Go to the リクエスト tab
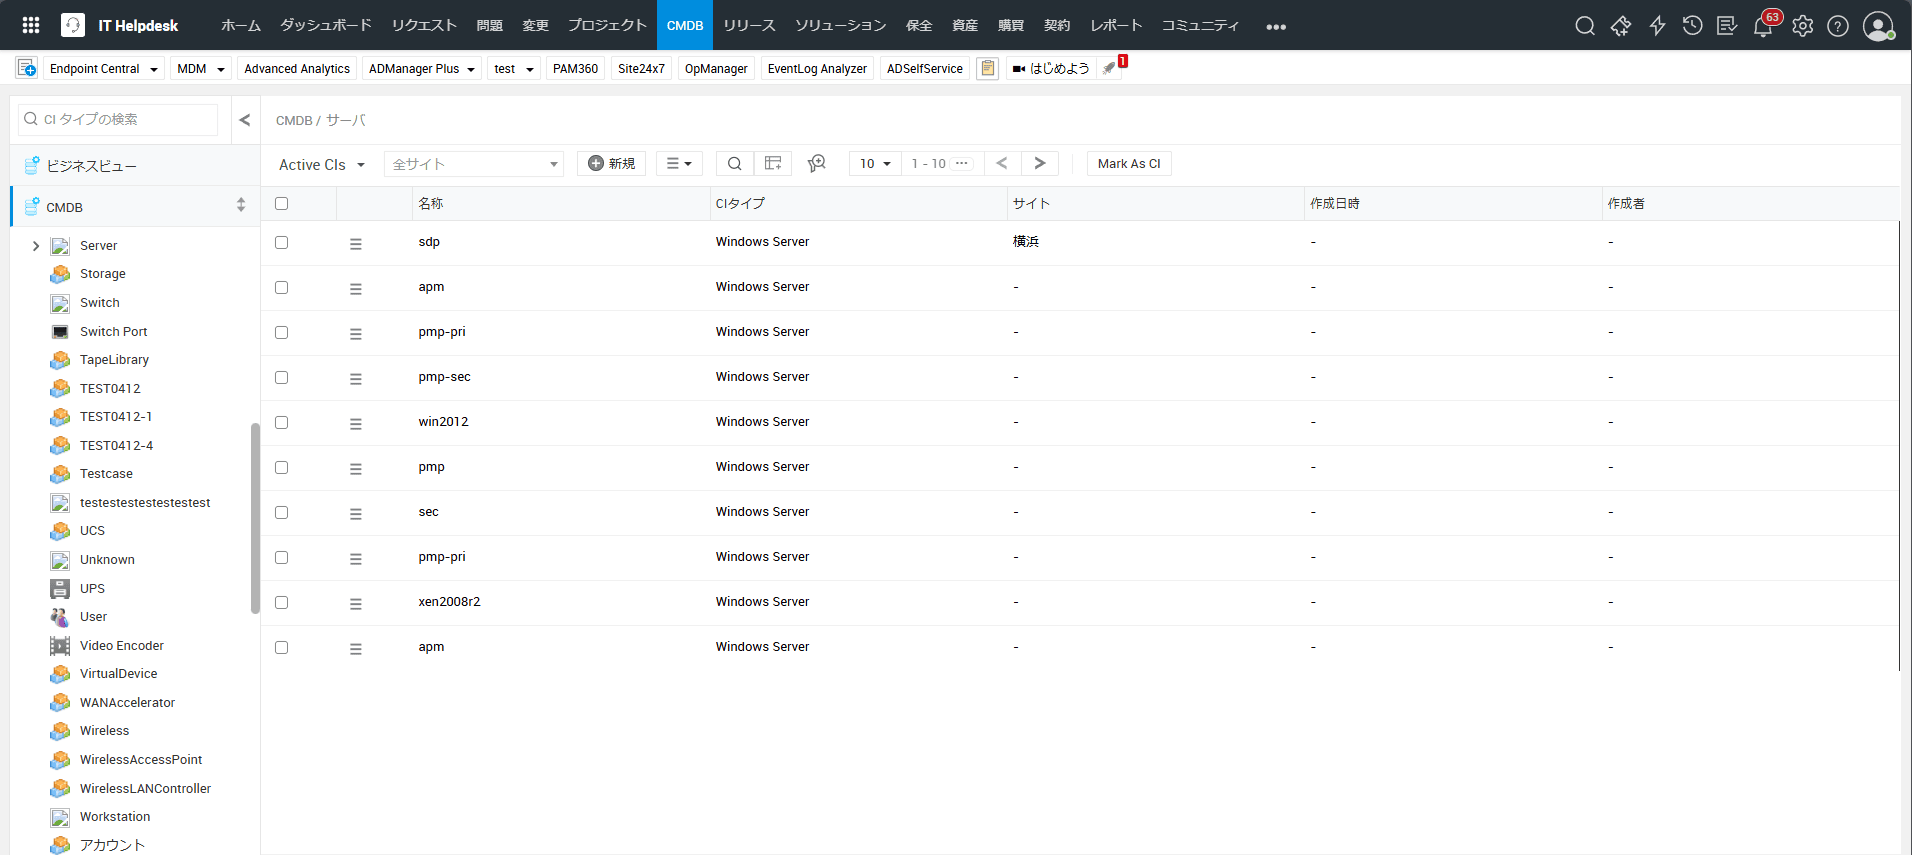This screenshot has height=855, width=1912. click(x=424, y=26)
